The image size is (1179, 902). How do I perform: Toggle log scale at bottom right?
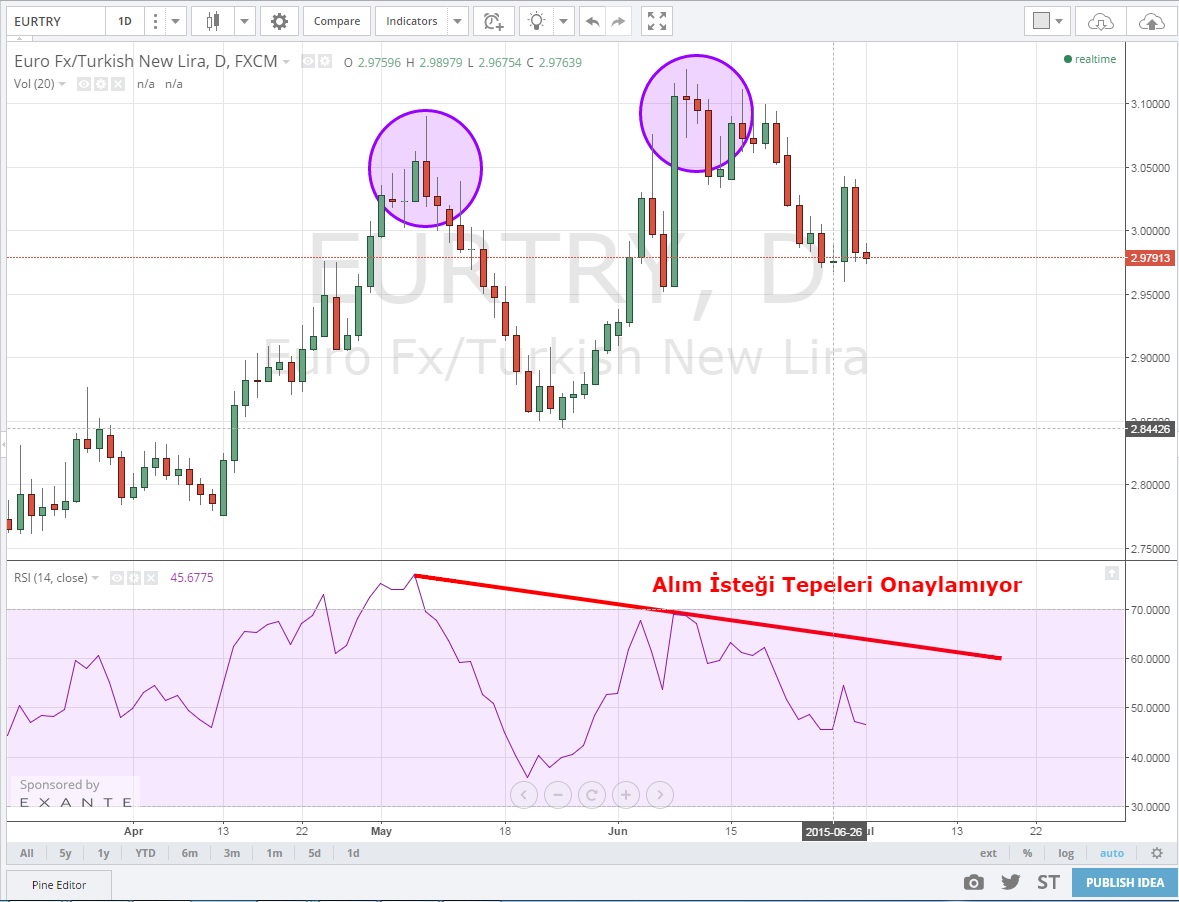1066,853
